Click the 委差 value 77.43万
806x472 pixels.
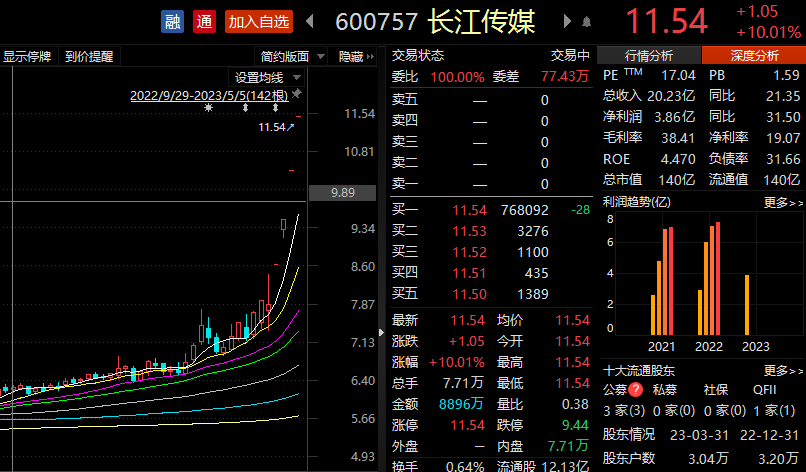[x=564, y=77]
